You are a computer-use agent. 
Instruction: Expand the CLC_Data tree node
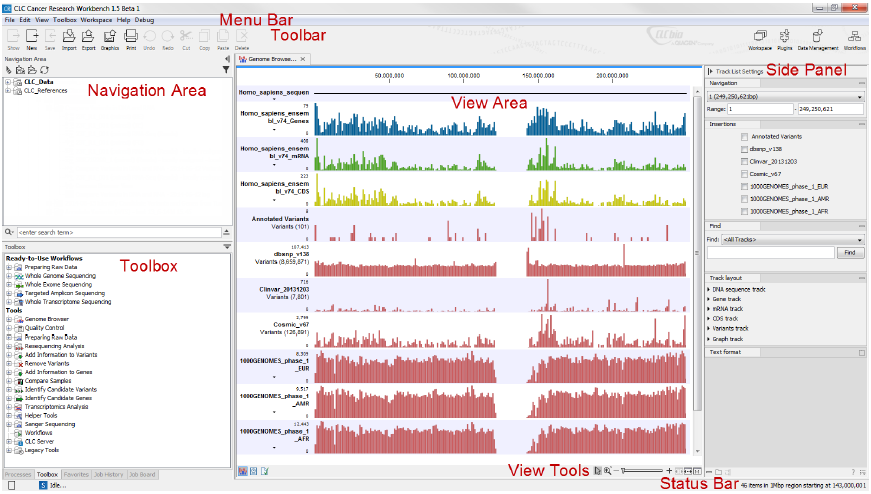click(x=8, y=82)
